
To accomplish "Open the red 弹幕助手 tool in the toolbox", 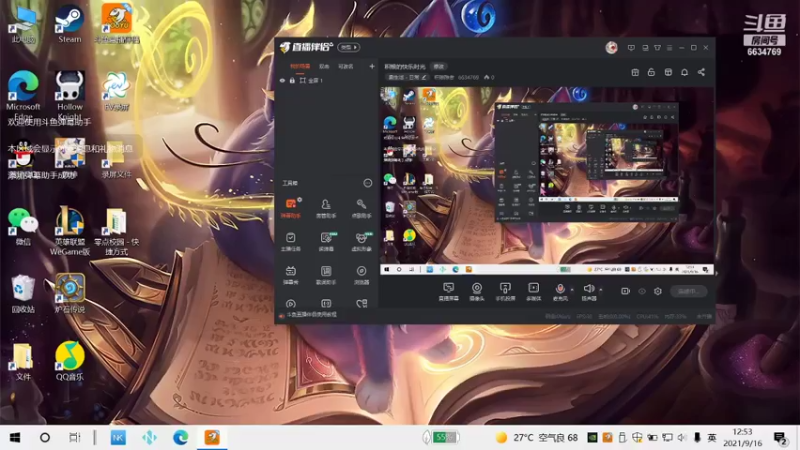I will (x=291, y=208).
